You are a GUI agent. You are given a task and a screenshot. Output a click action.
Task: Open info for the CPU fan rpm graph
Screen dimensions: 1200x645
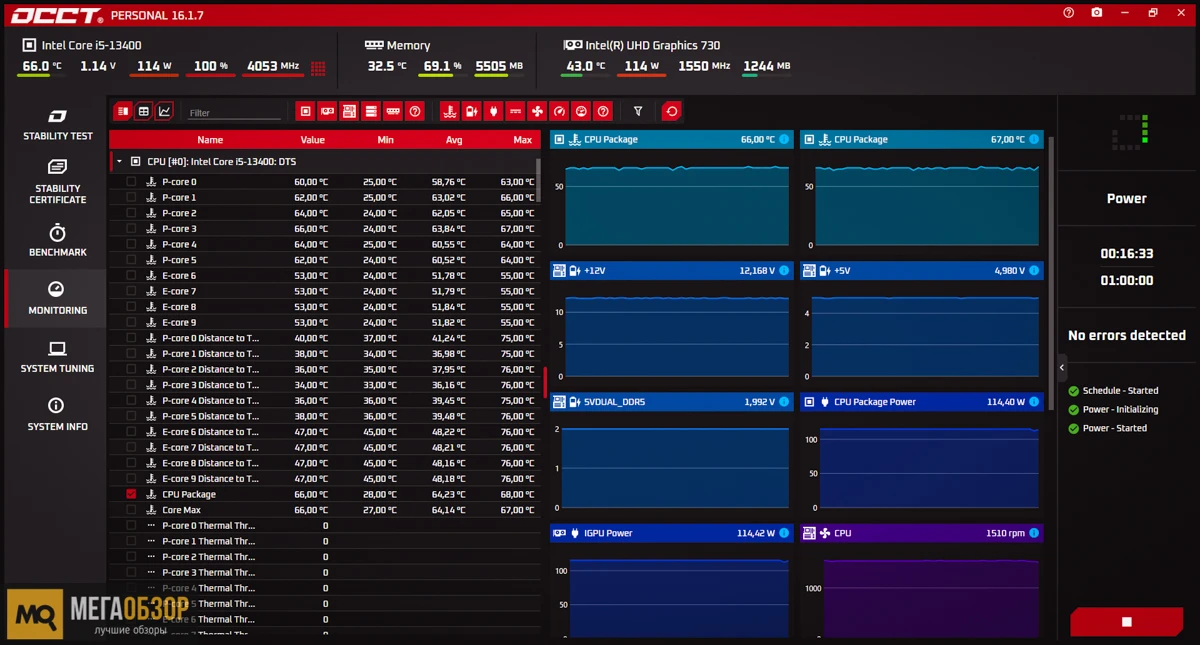tap(1033, 533)
